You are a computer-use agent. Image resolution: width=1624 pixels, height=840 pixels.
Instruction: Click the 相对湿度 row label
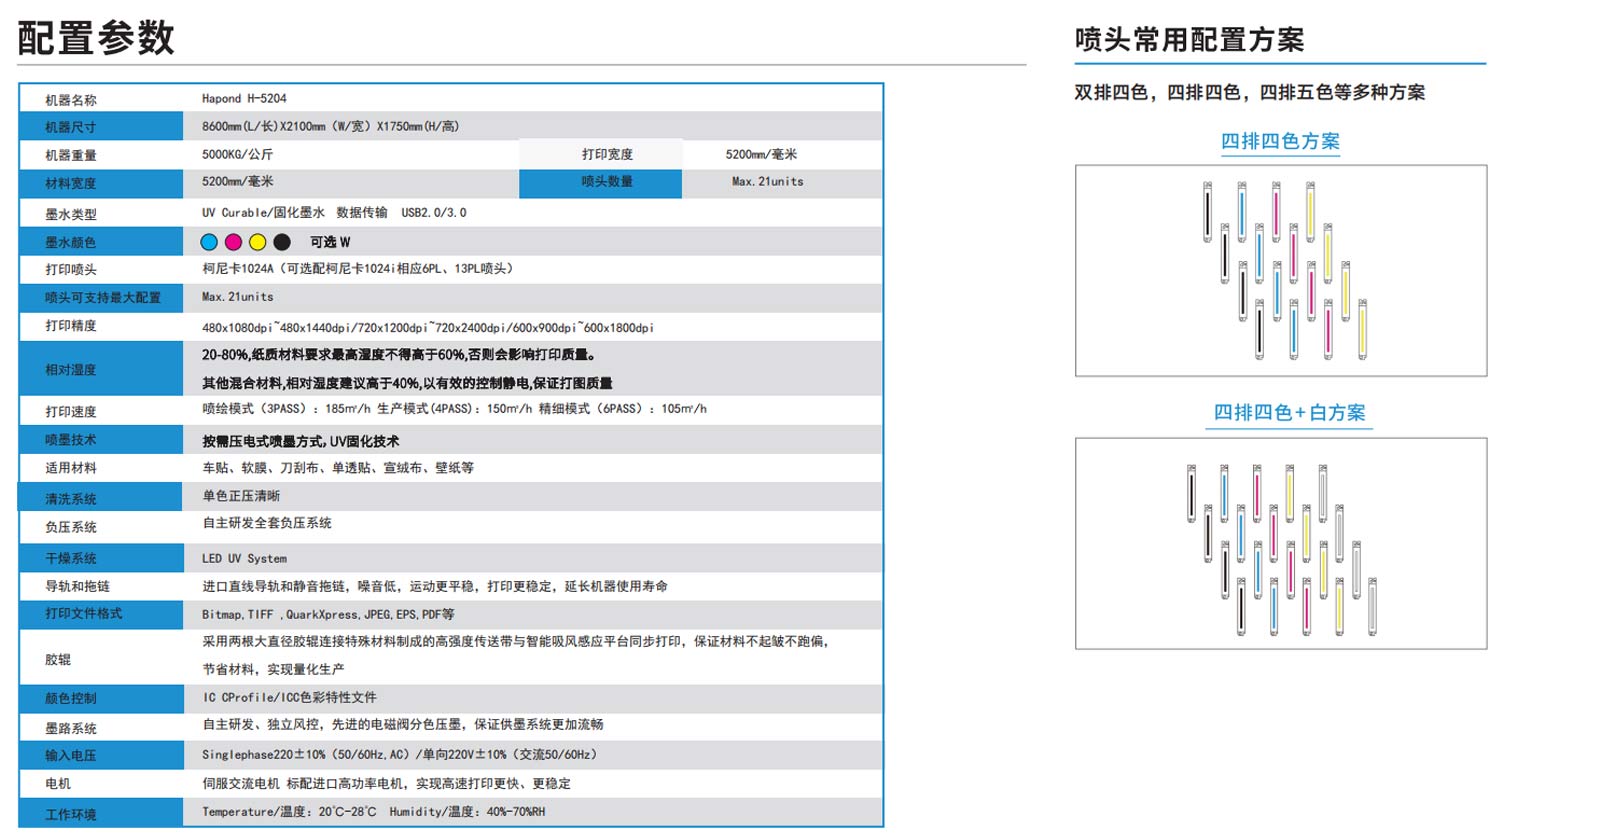point(71,370)
